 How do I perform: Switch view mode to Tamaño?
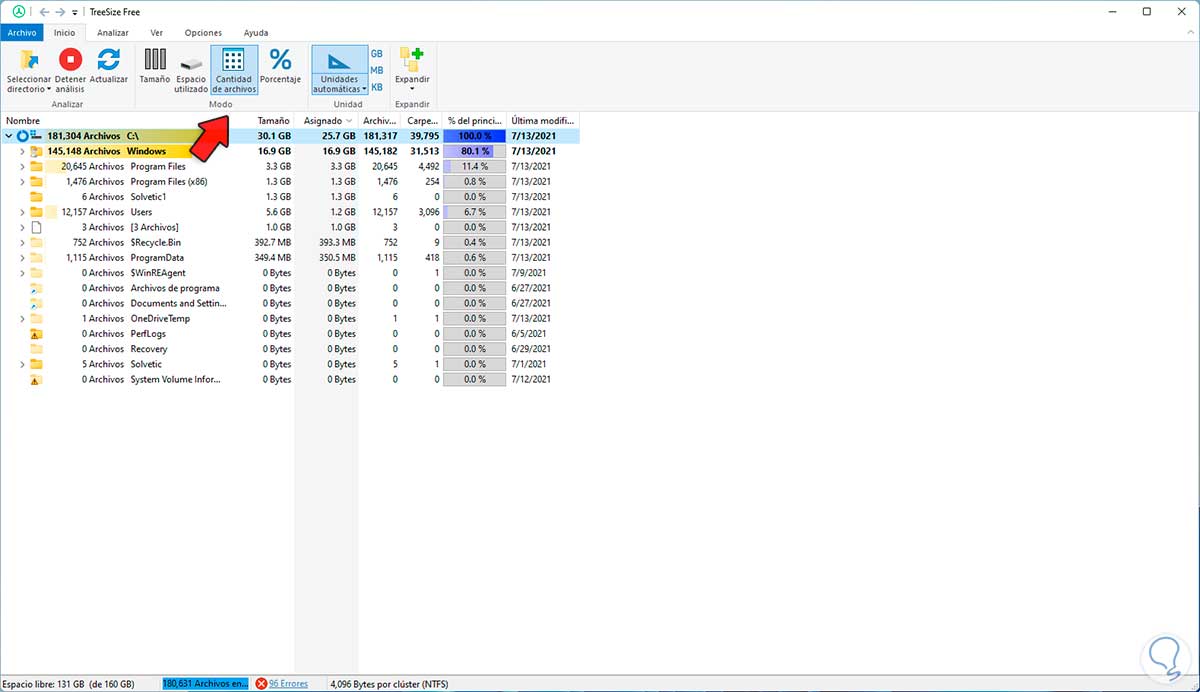155,66
